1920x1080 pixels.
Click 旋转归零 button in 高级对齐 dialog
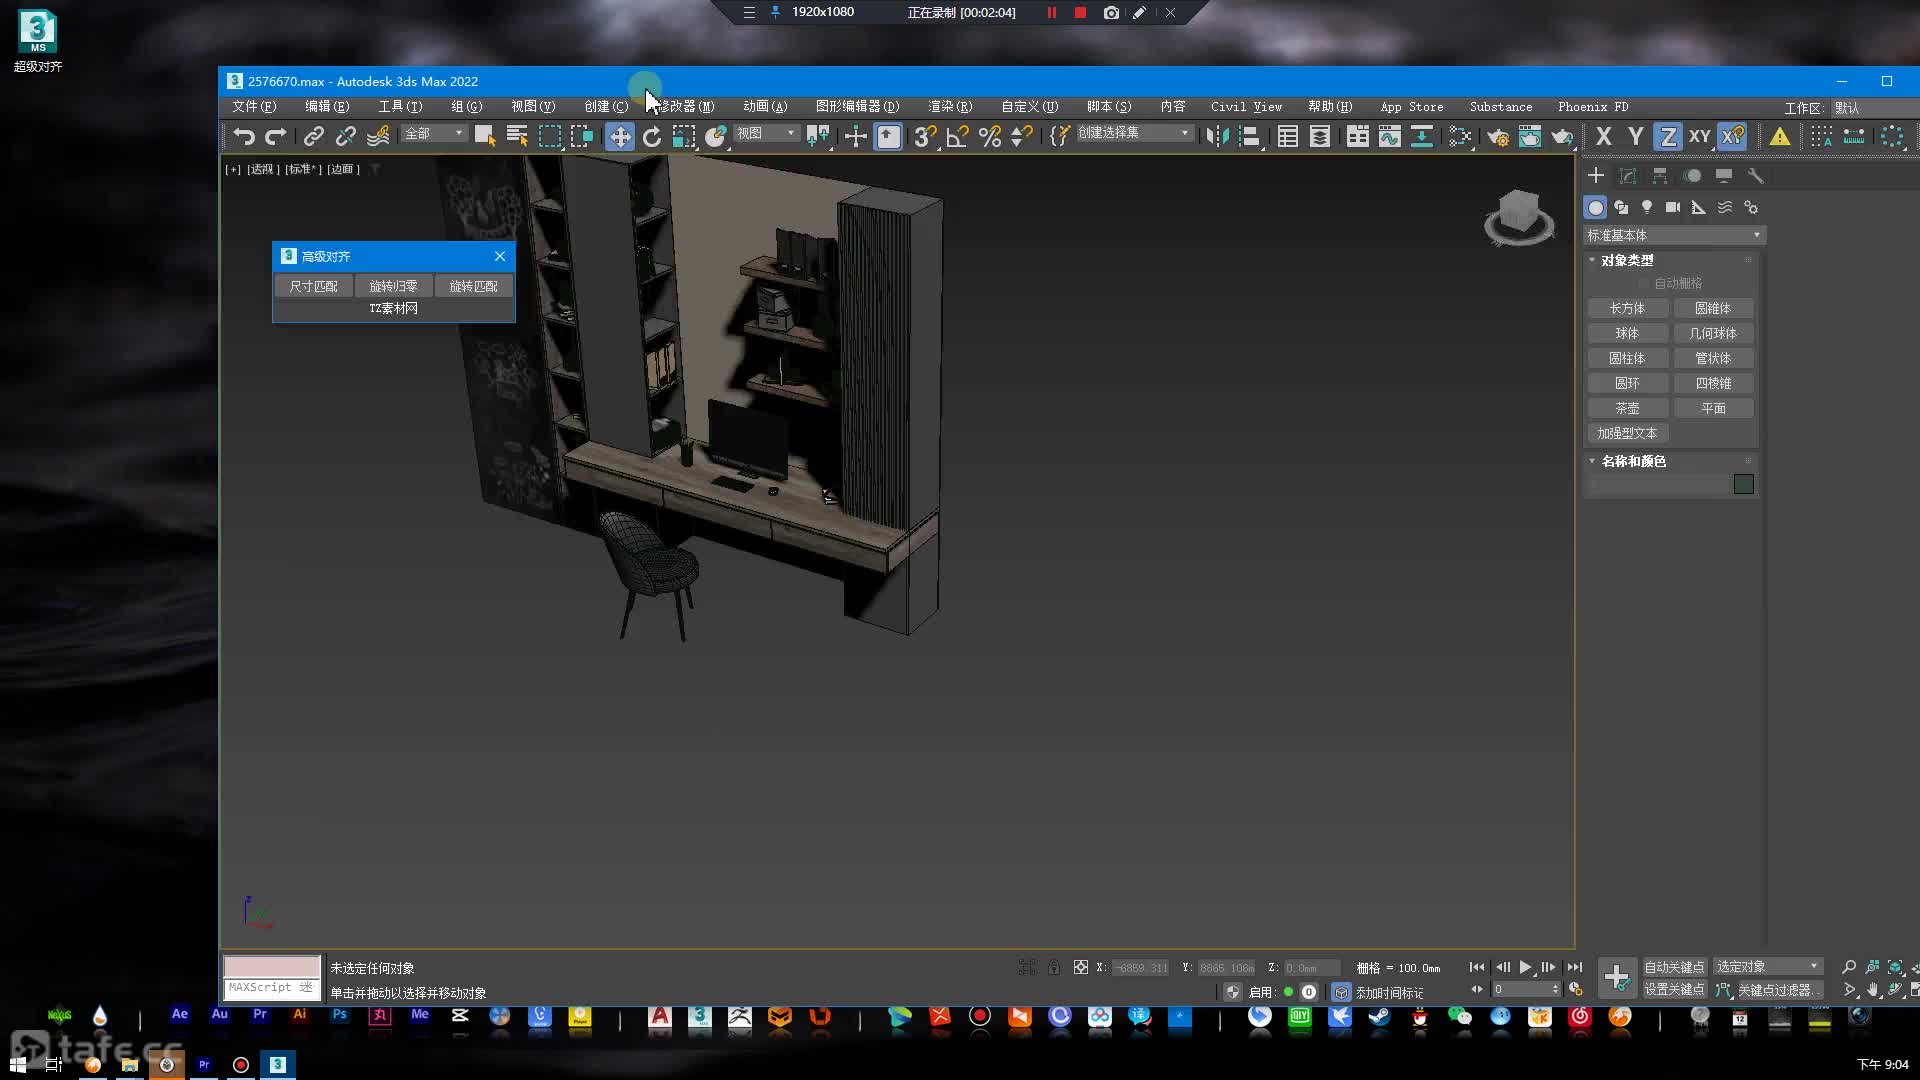394,286
